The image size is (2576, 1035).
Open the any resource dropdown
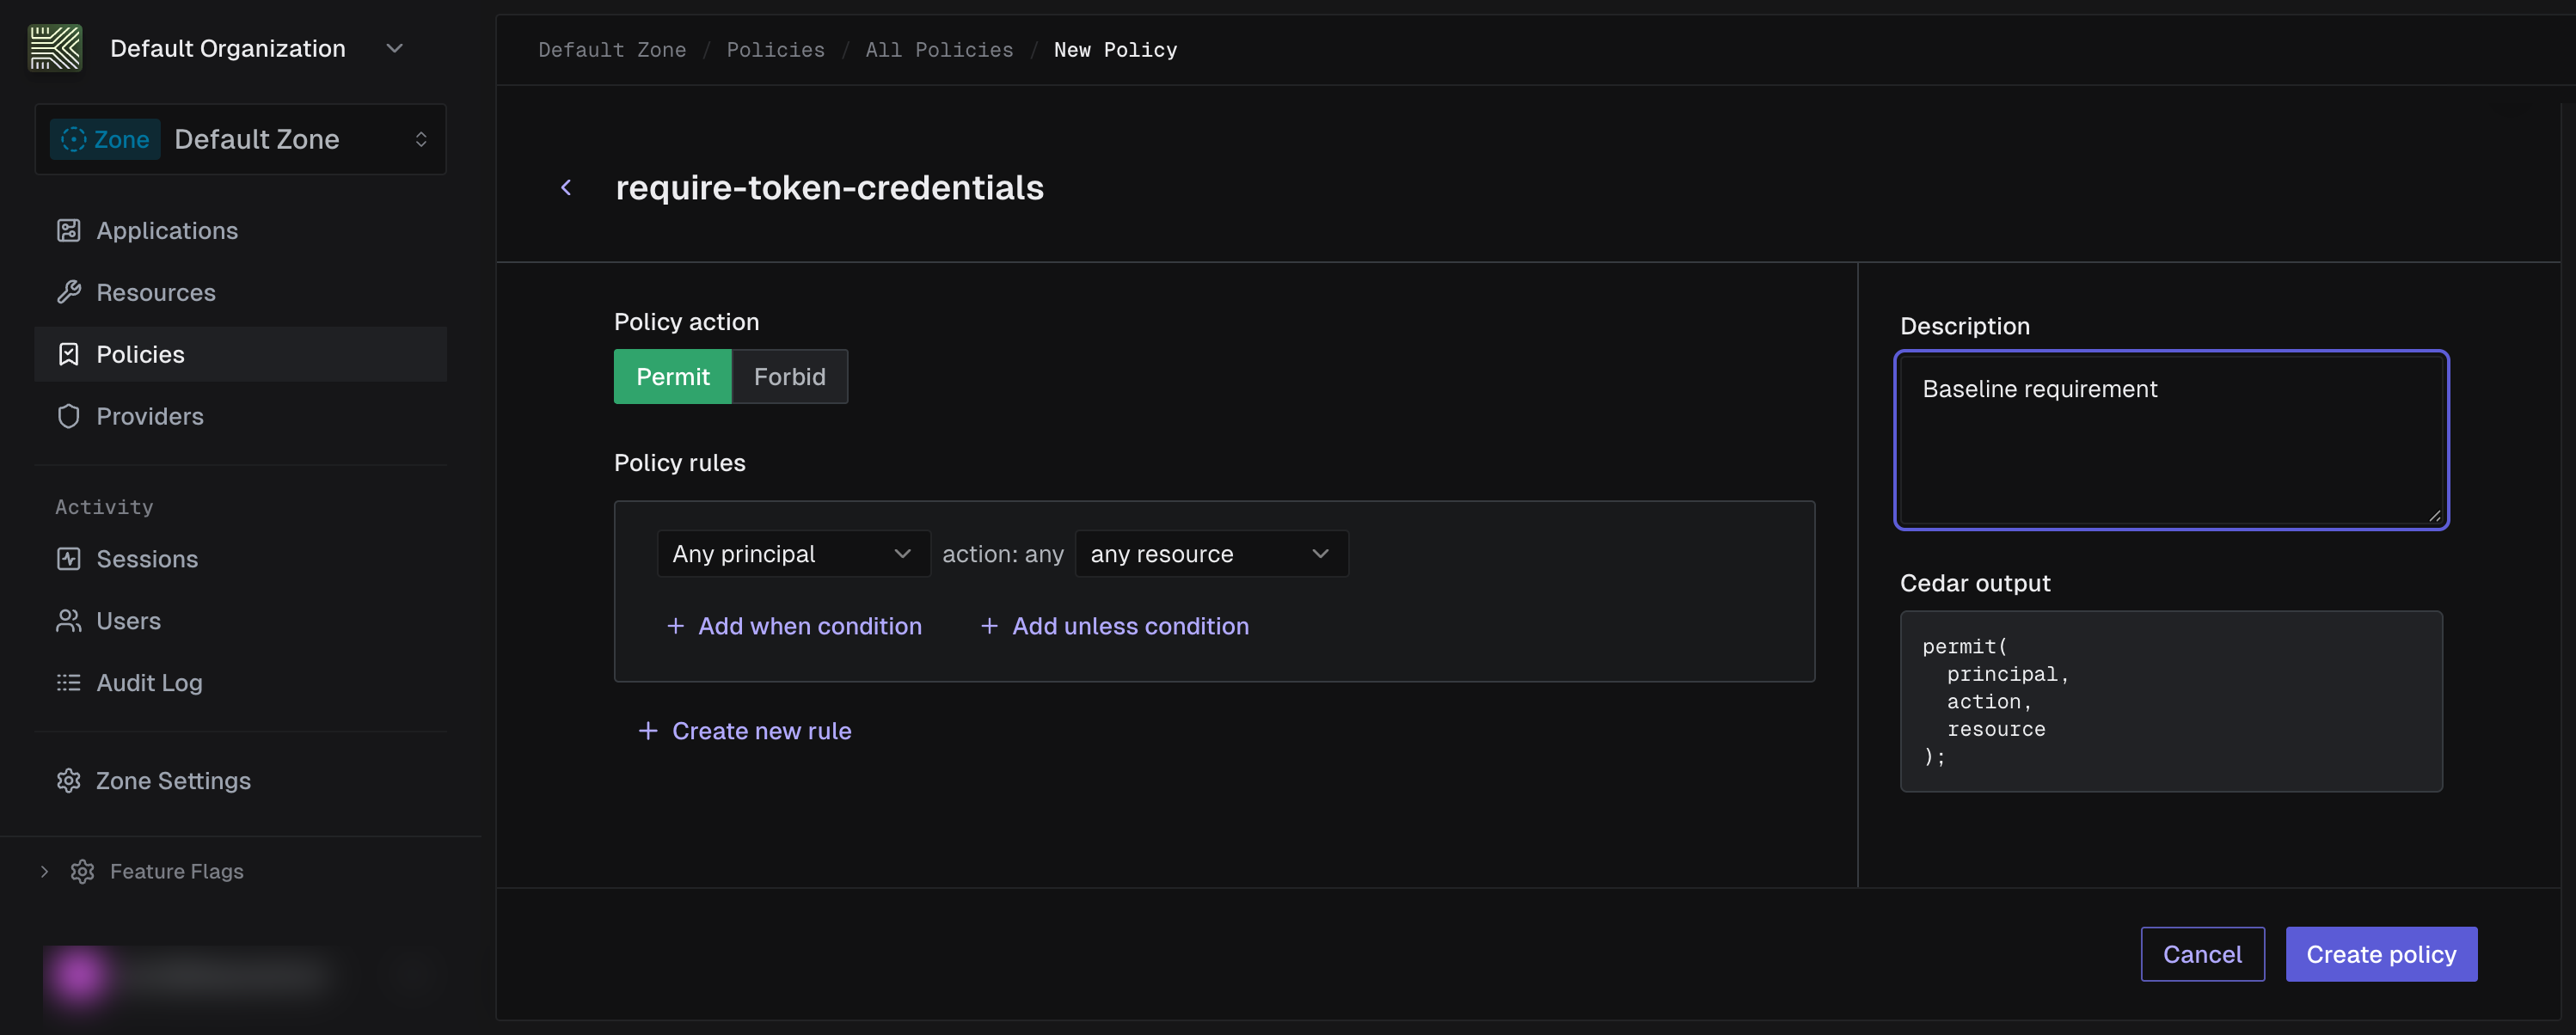[x=1211, y=553]
